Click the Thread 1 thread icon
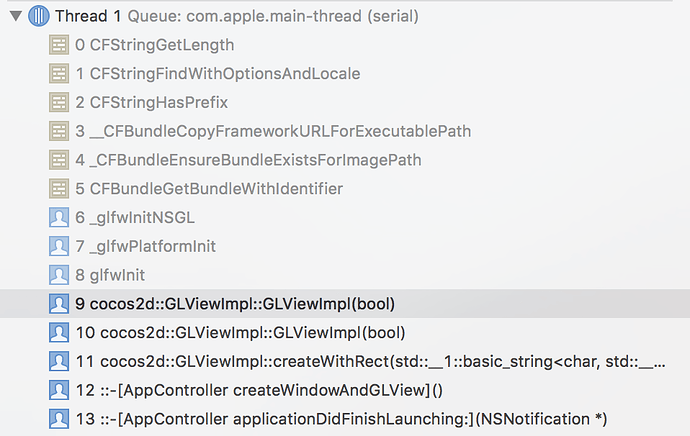The image size is (690, 436). (x=40, y=16)
